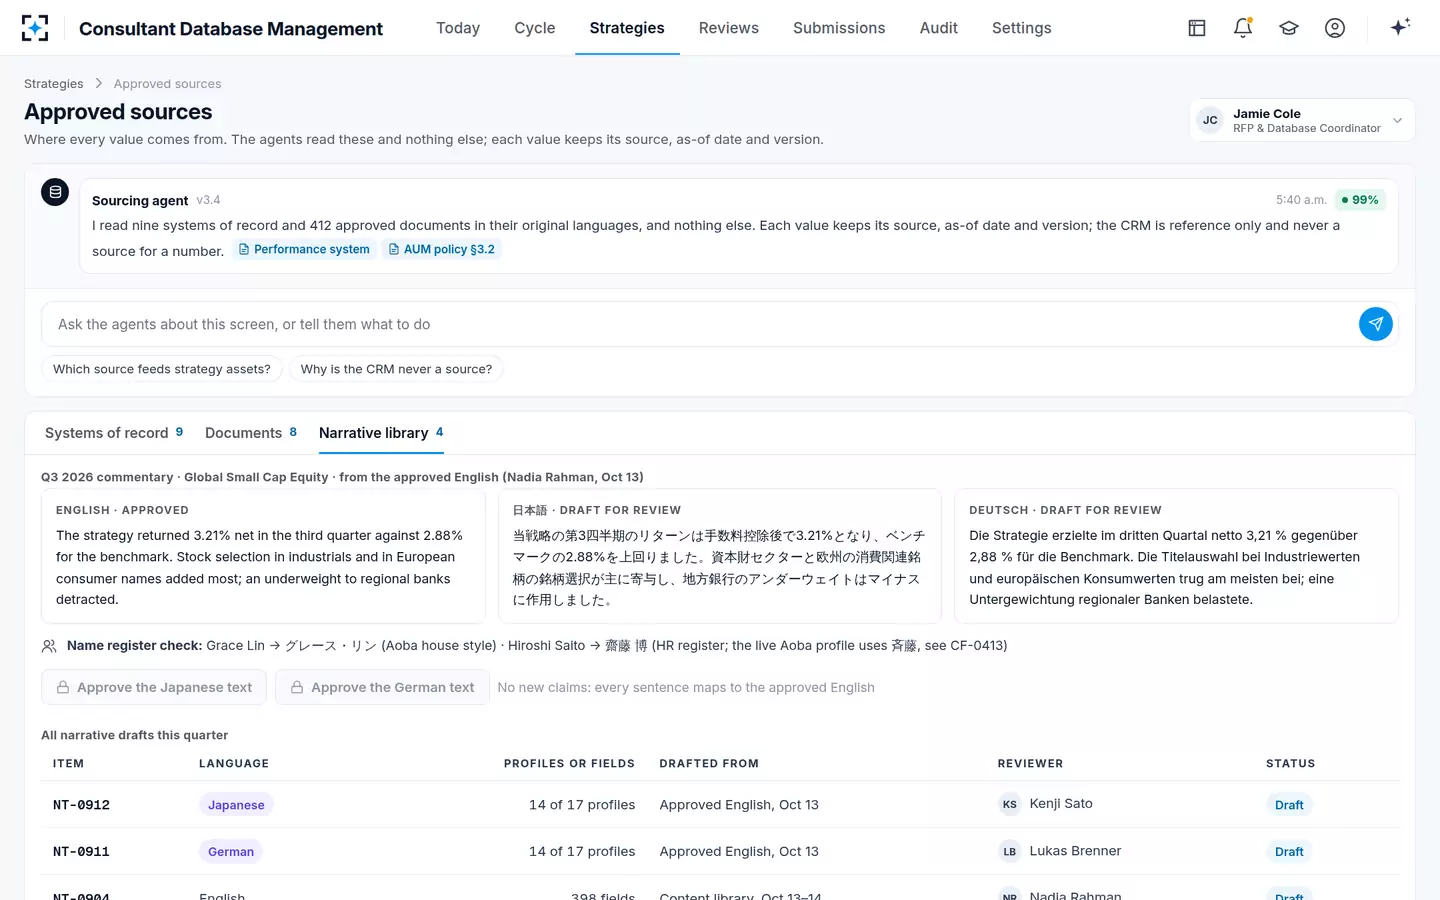Expand the Jamie Cole role dropdown
The image size is (1440, 900).
1302,120
